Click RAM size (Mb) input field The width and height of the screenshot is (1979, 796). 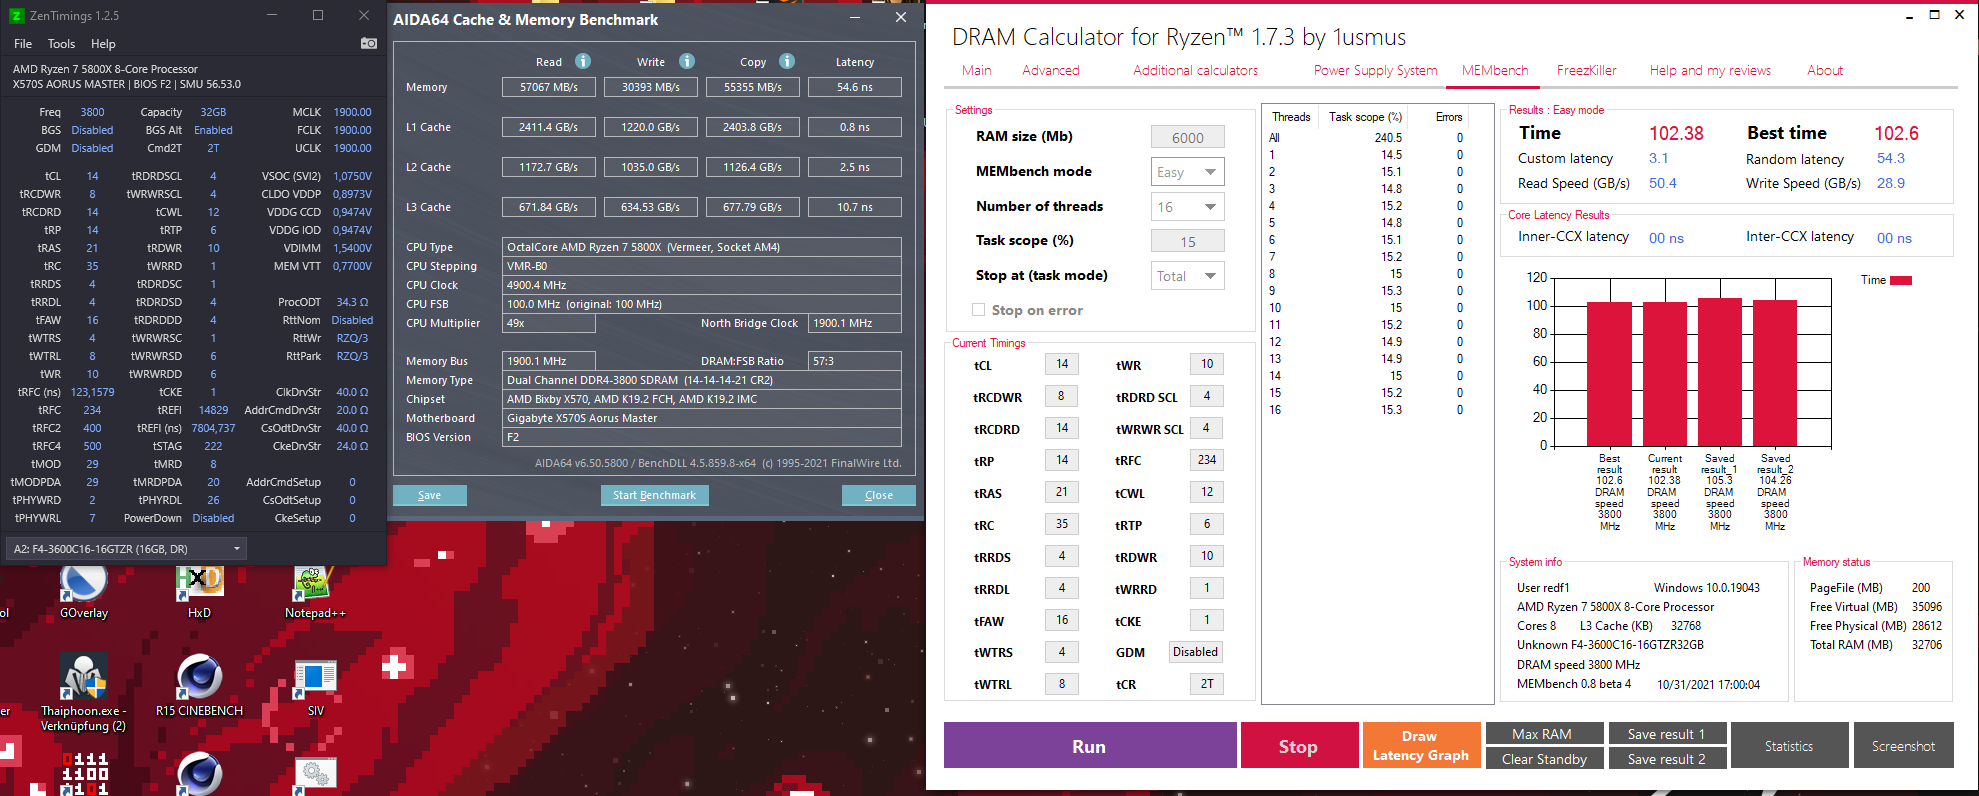[x=1188, y=137]
